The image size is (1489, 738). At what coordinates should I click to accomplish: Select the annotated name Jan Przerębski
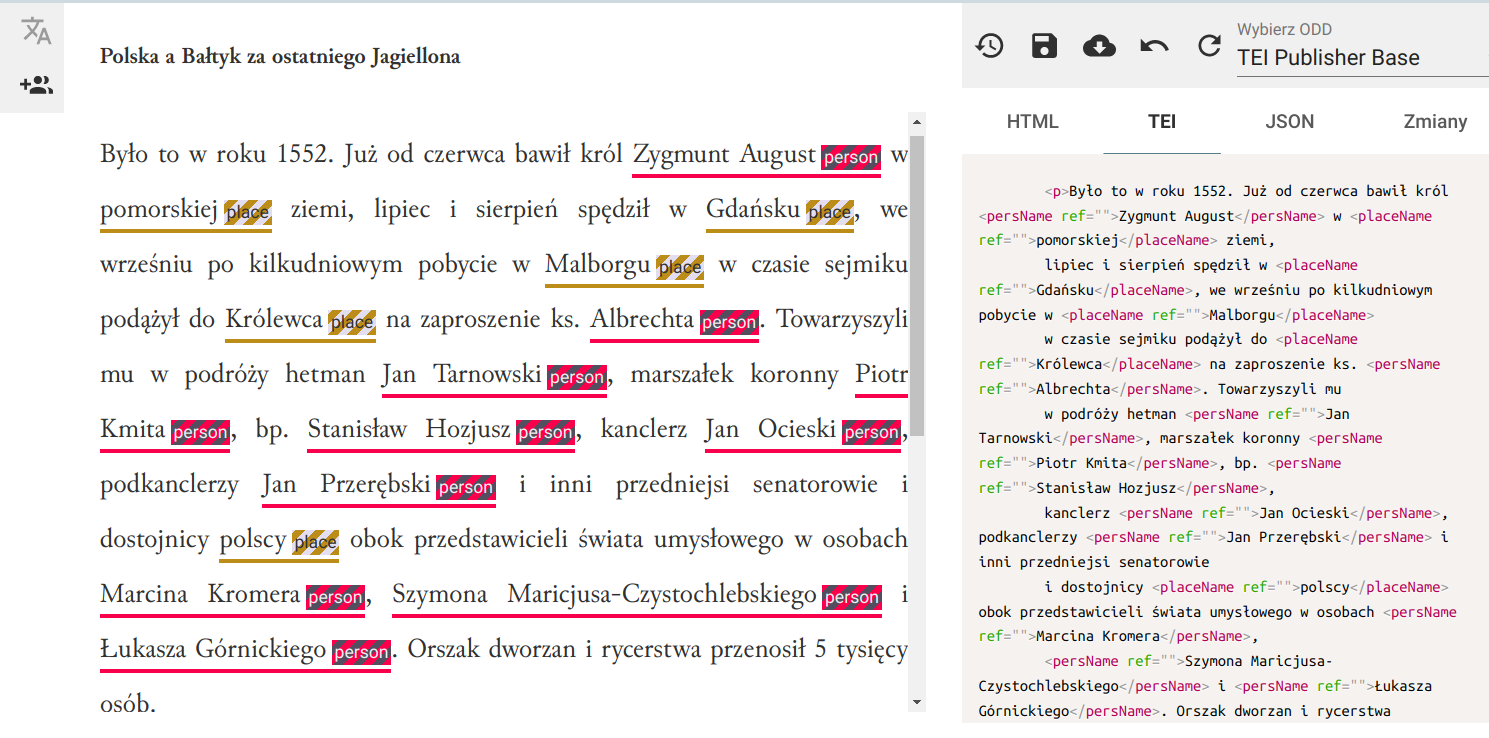pyautogui.click(x=347, y=485)
